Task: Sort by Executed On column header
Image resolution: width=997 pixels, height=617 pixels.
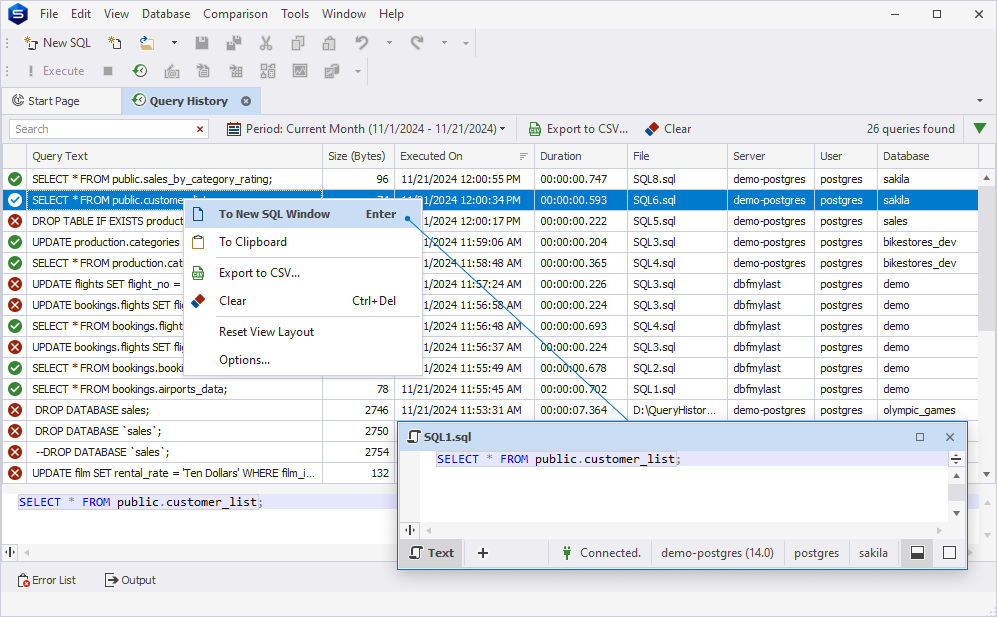Action: (464, 156)
